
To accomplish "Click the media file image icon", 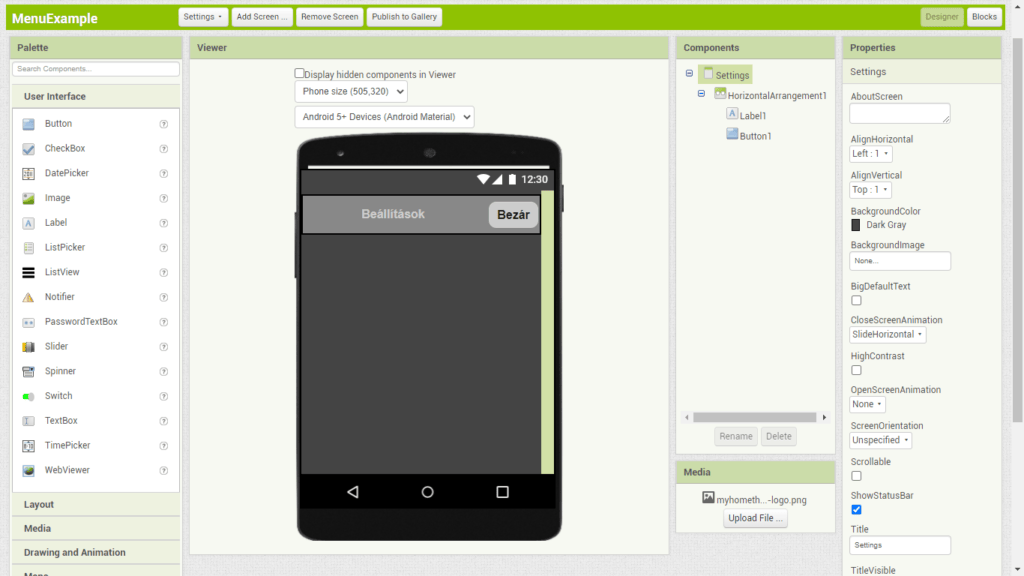I will click(708, 498).
